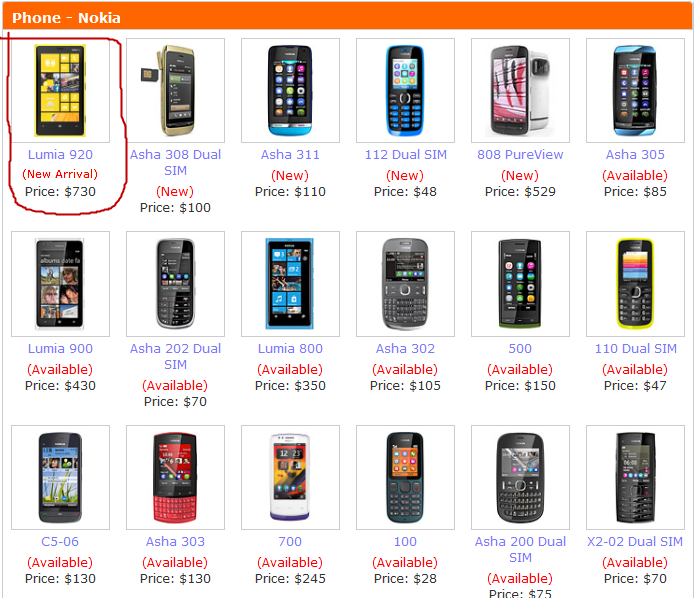The width and height of the screenshot is (697, 598).
Task: Open the Asha 200 Dual SIM link
Action: pos(520,550)
